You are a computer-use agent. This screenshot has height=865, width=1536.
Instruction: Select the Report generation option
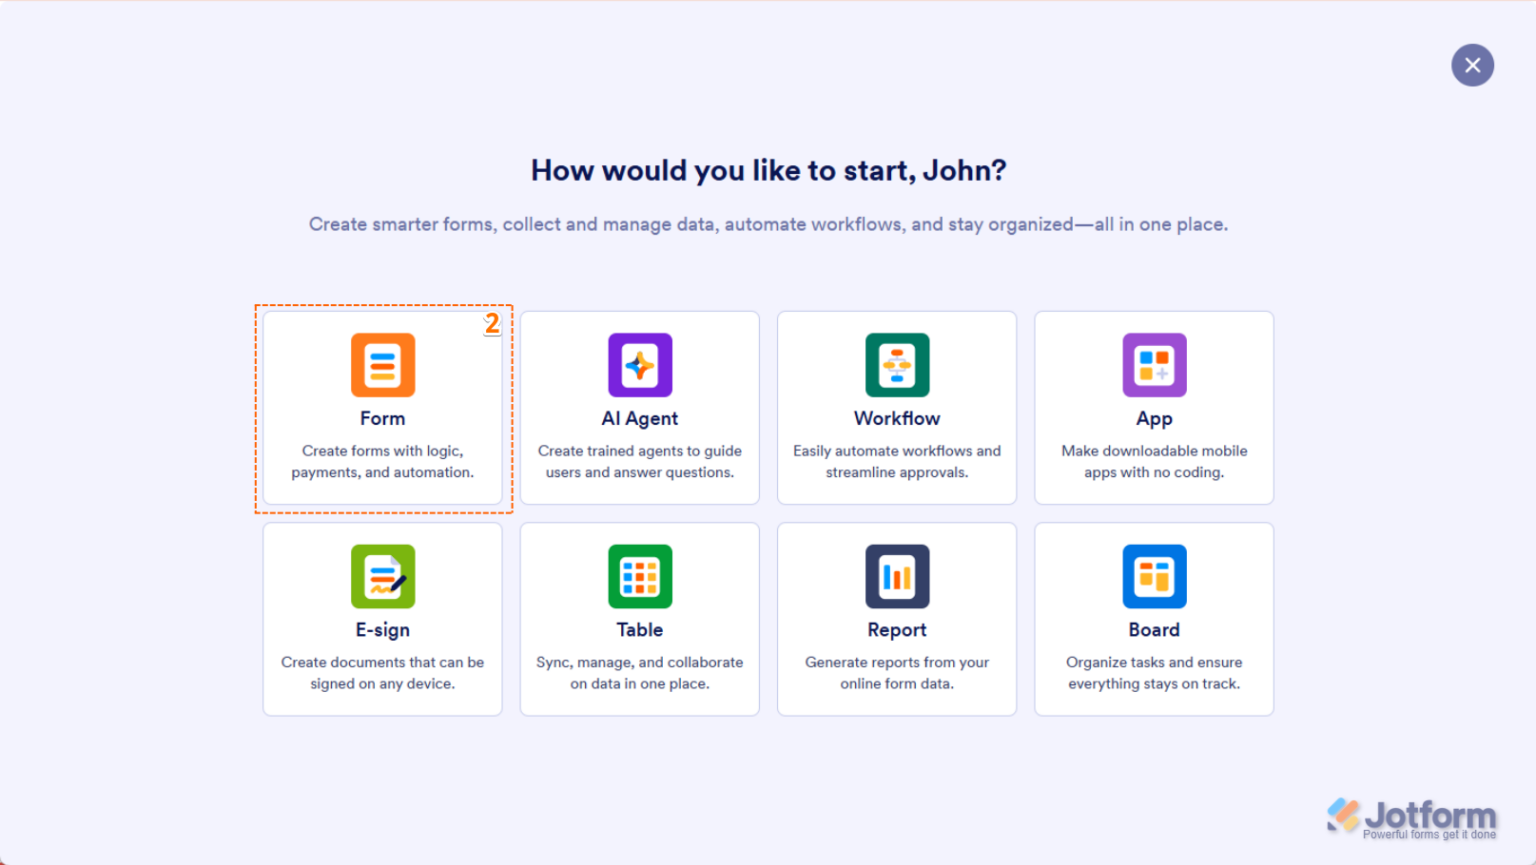[x=896, y=618]
